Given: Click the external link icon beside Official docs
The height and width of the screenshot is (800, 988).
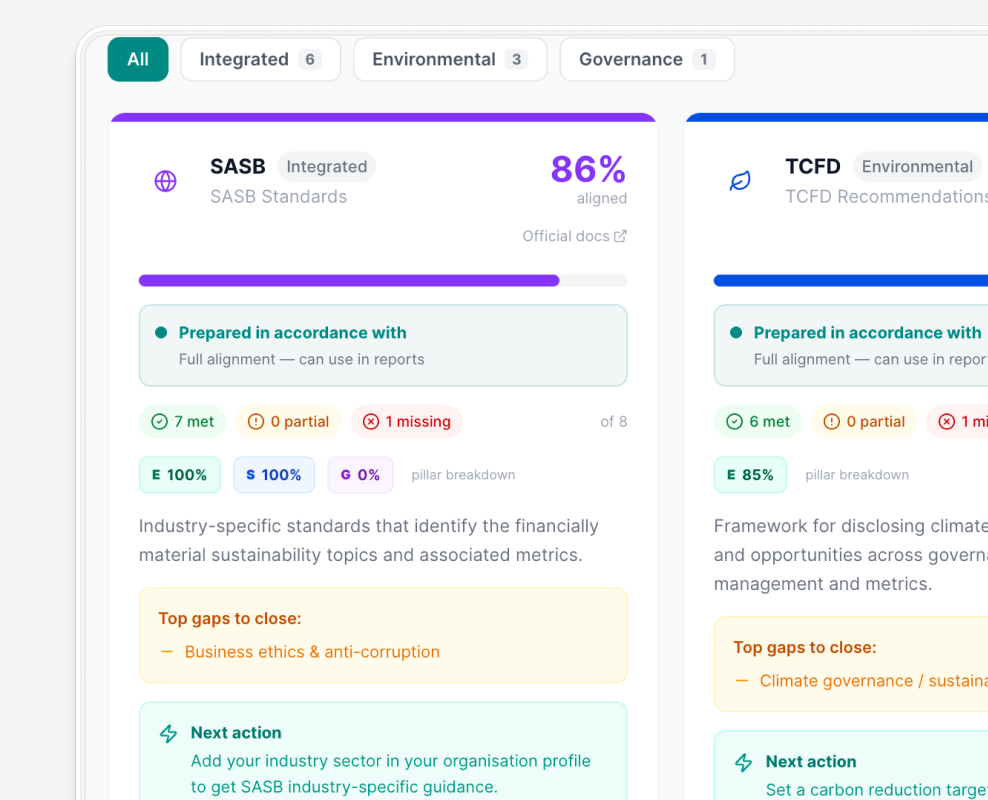Looking at the screenshot, I should pyautogui.click(x=621, y=236).
